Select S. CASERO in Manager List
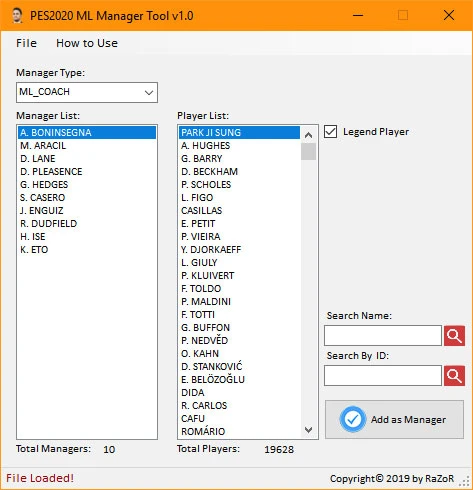Screen dimensions: 473x490 coord(87,197)
